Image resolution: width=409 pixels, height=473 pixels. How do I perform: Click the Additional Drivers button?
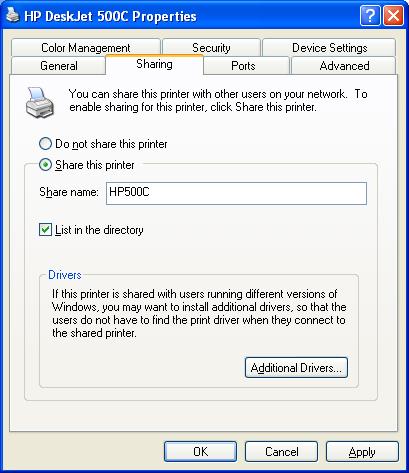pos(296,367)
